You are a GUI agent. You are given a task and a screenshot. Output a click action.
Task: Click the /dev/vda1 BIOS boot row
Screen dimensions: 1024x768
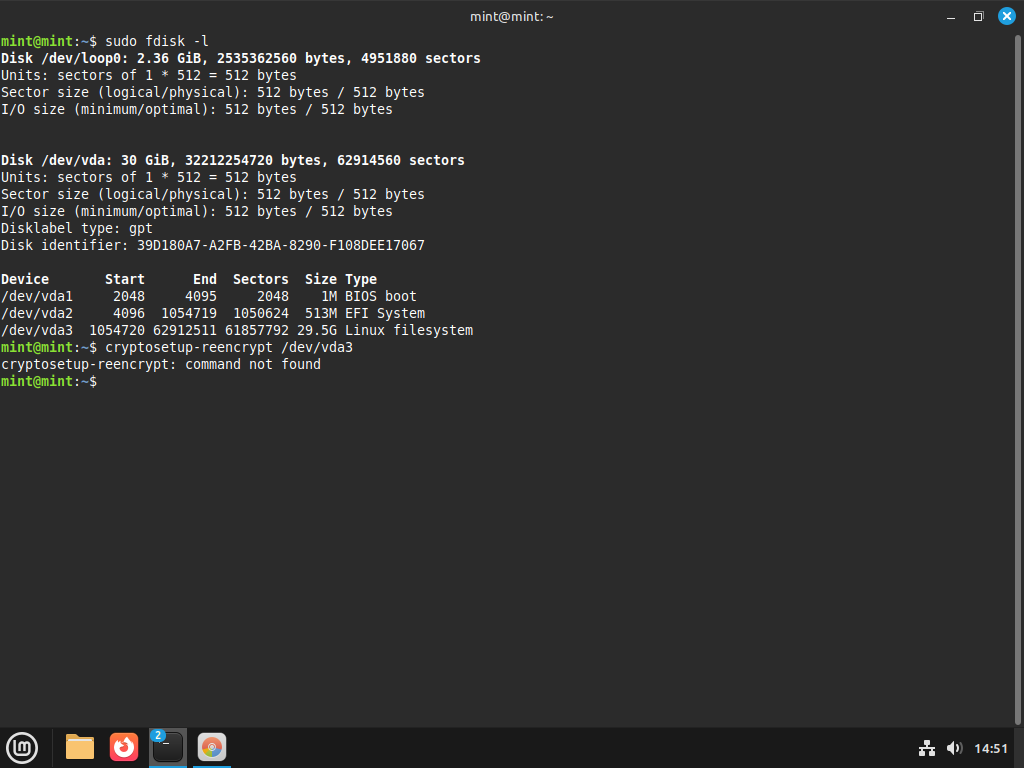[208, 296]
